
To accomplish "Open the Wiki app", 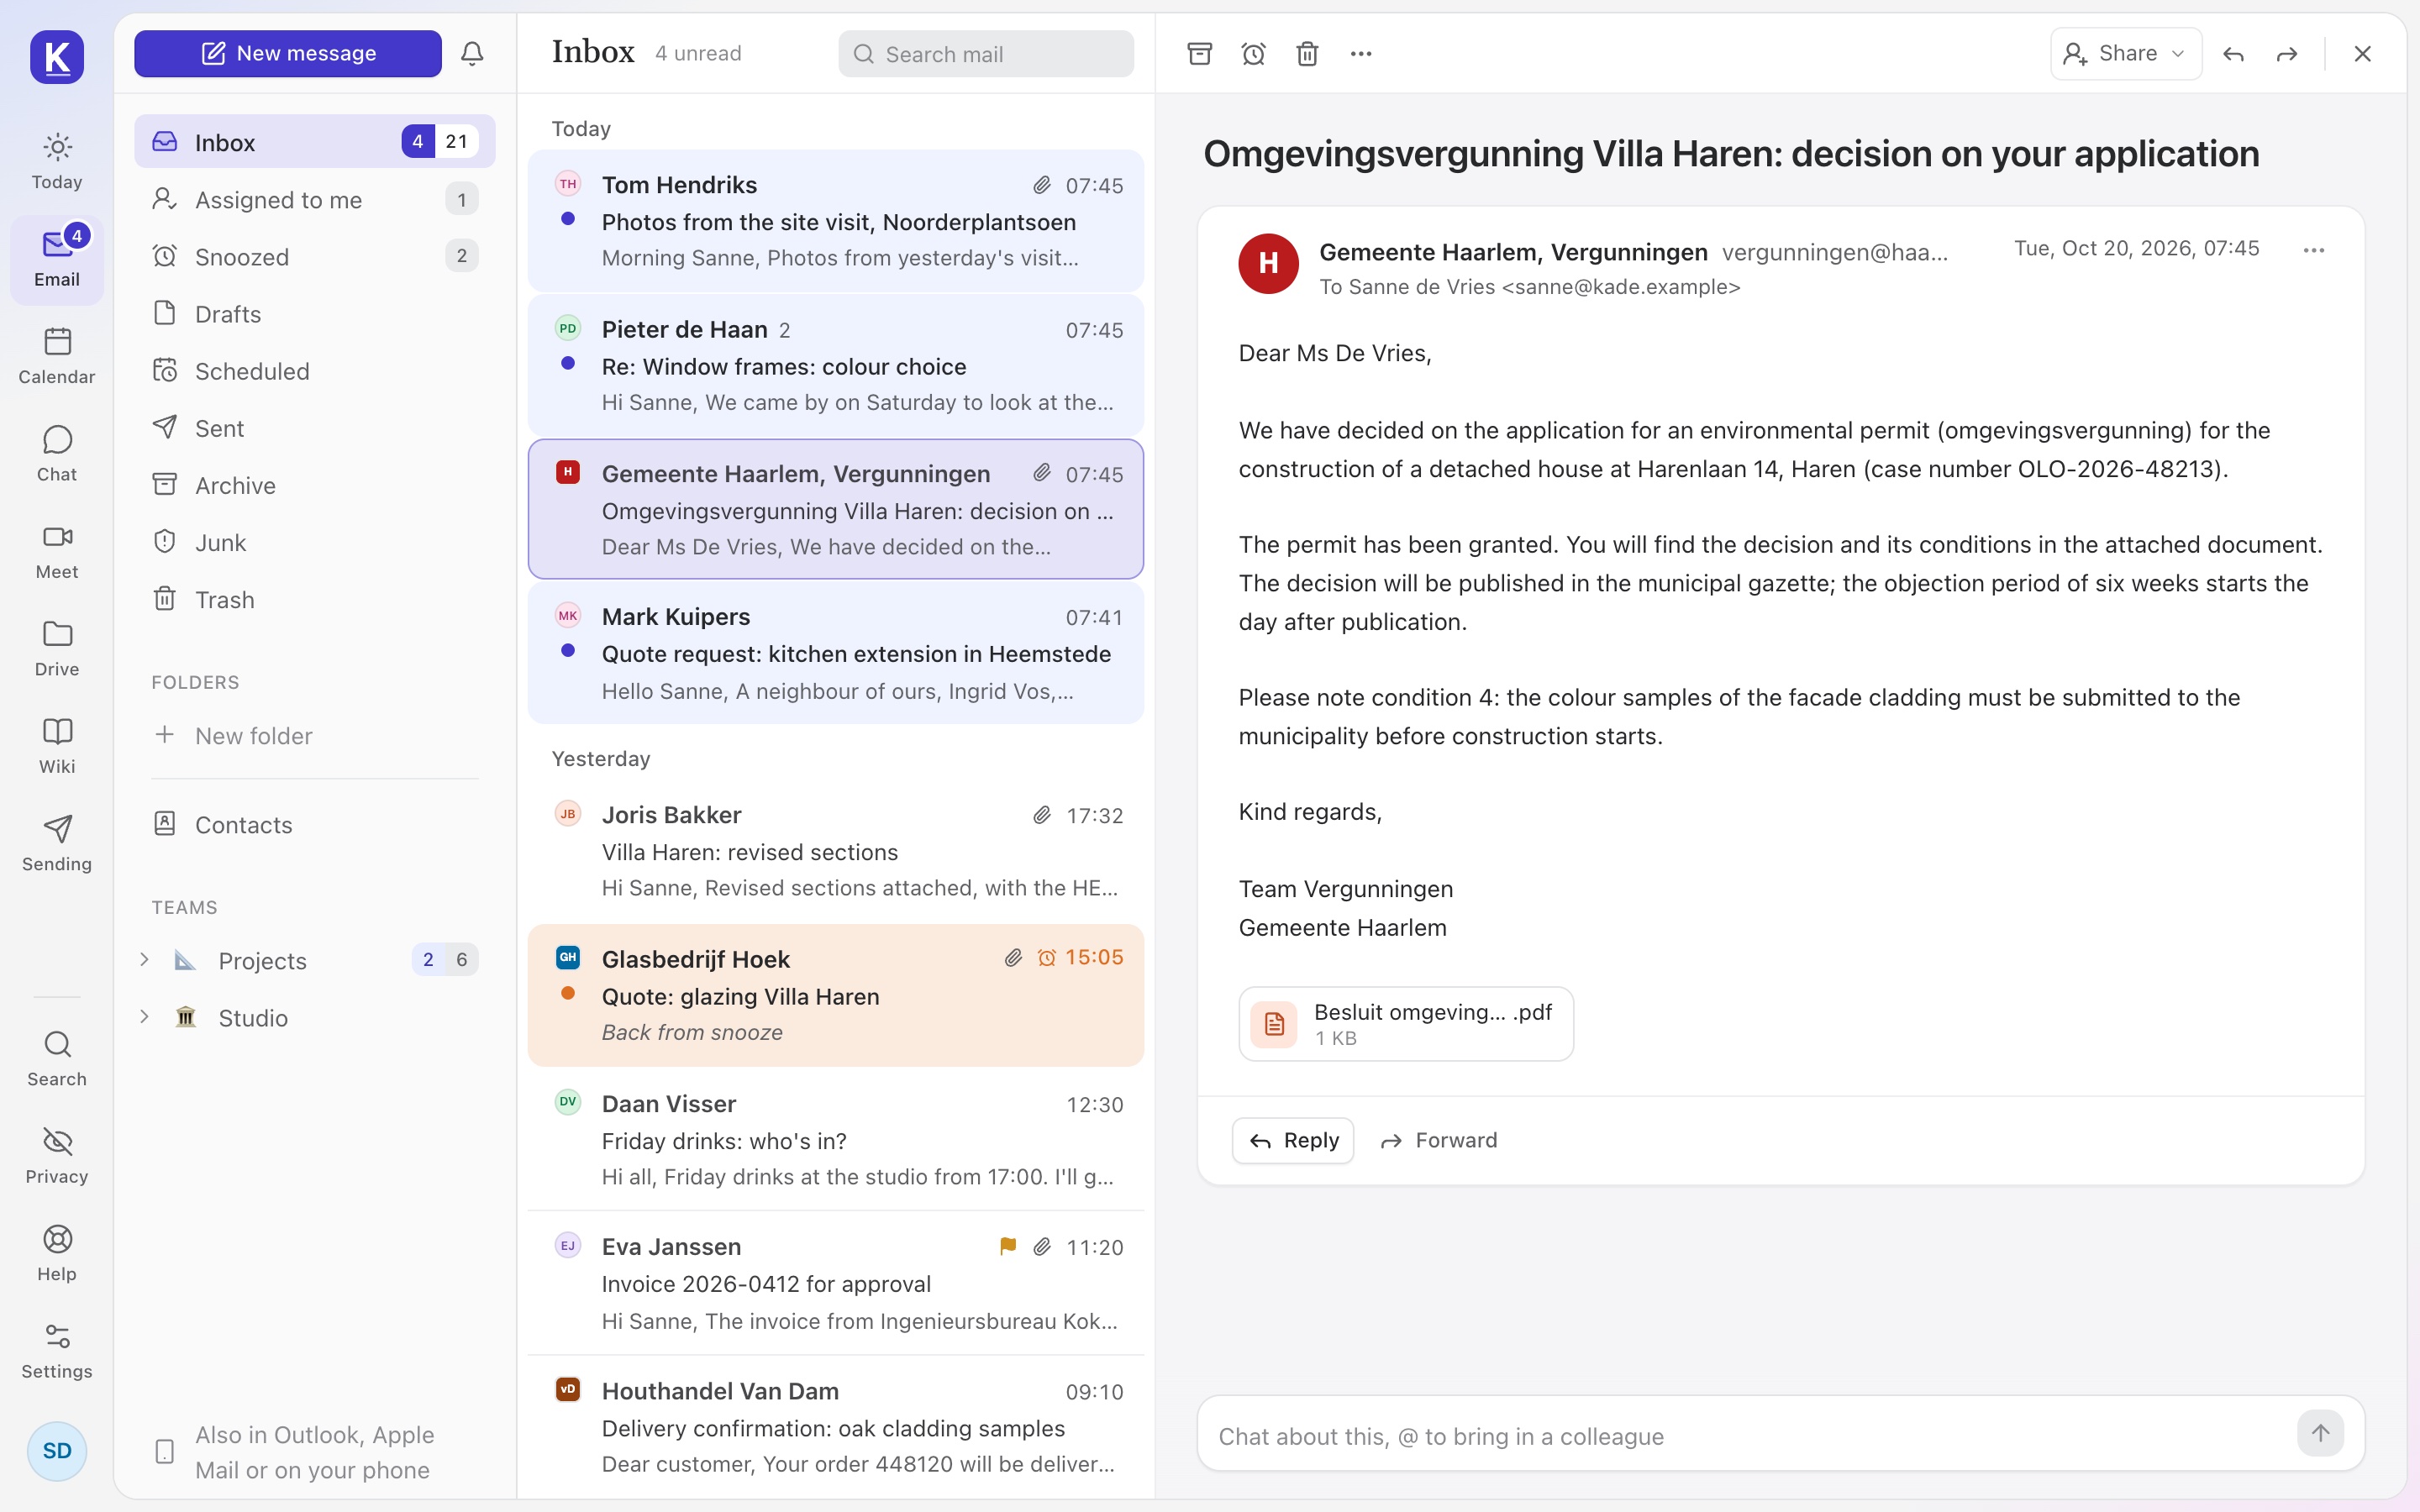I will coord(57,746).
